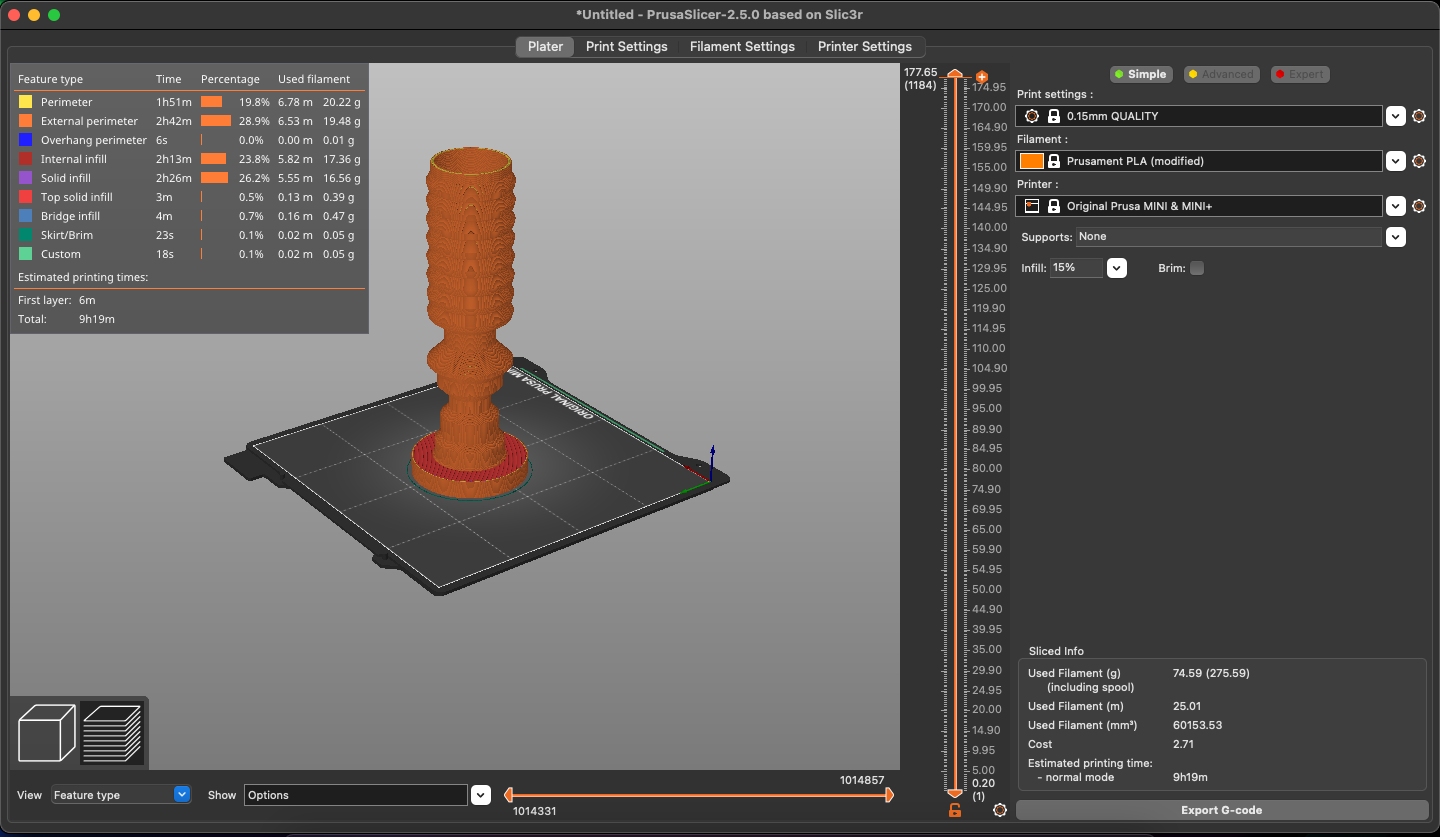Click the right thumb of the horizontal moves slider
The image size is (1440, 837).
click(x=888, y=795)
